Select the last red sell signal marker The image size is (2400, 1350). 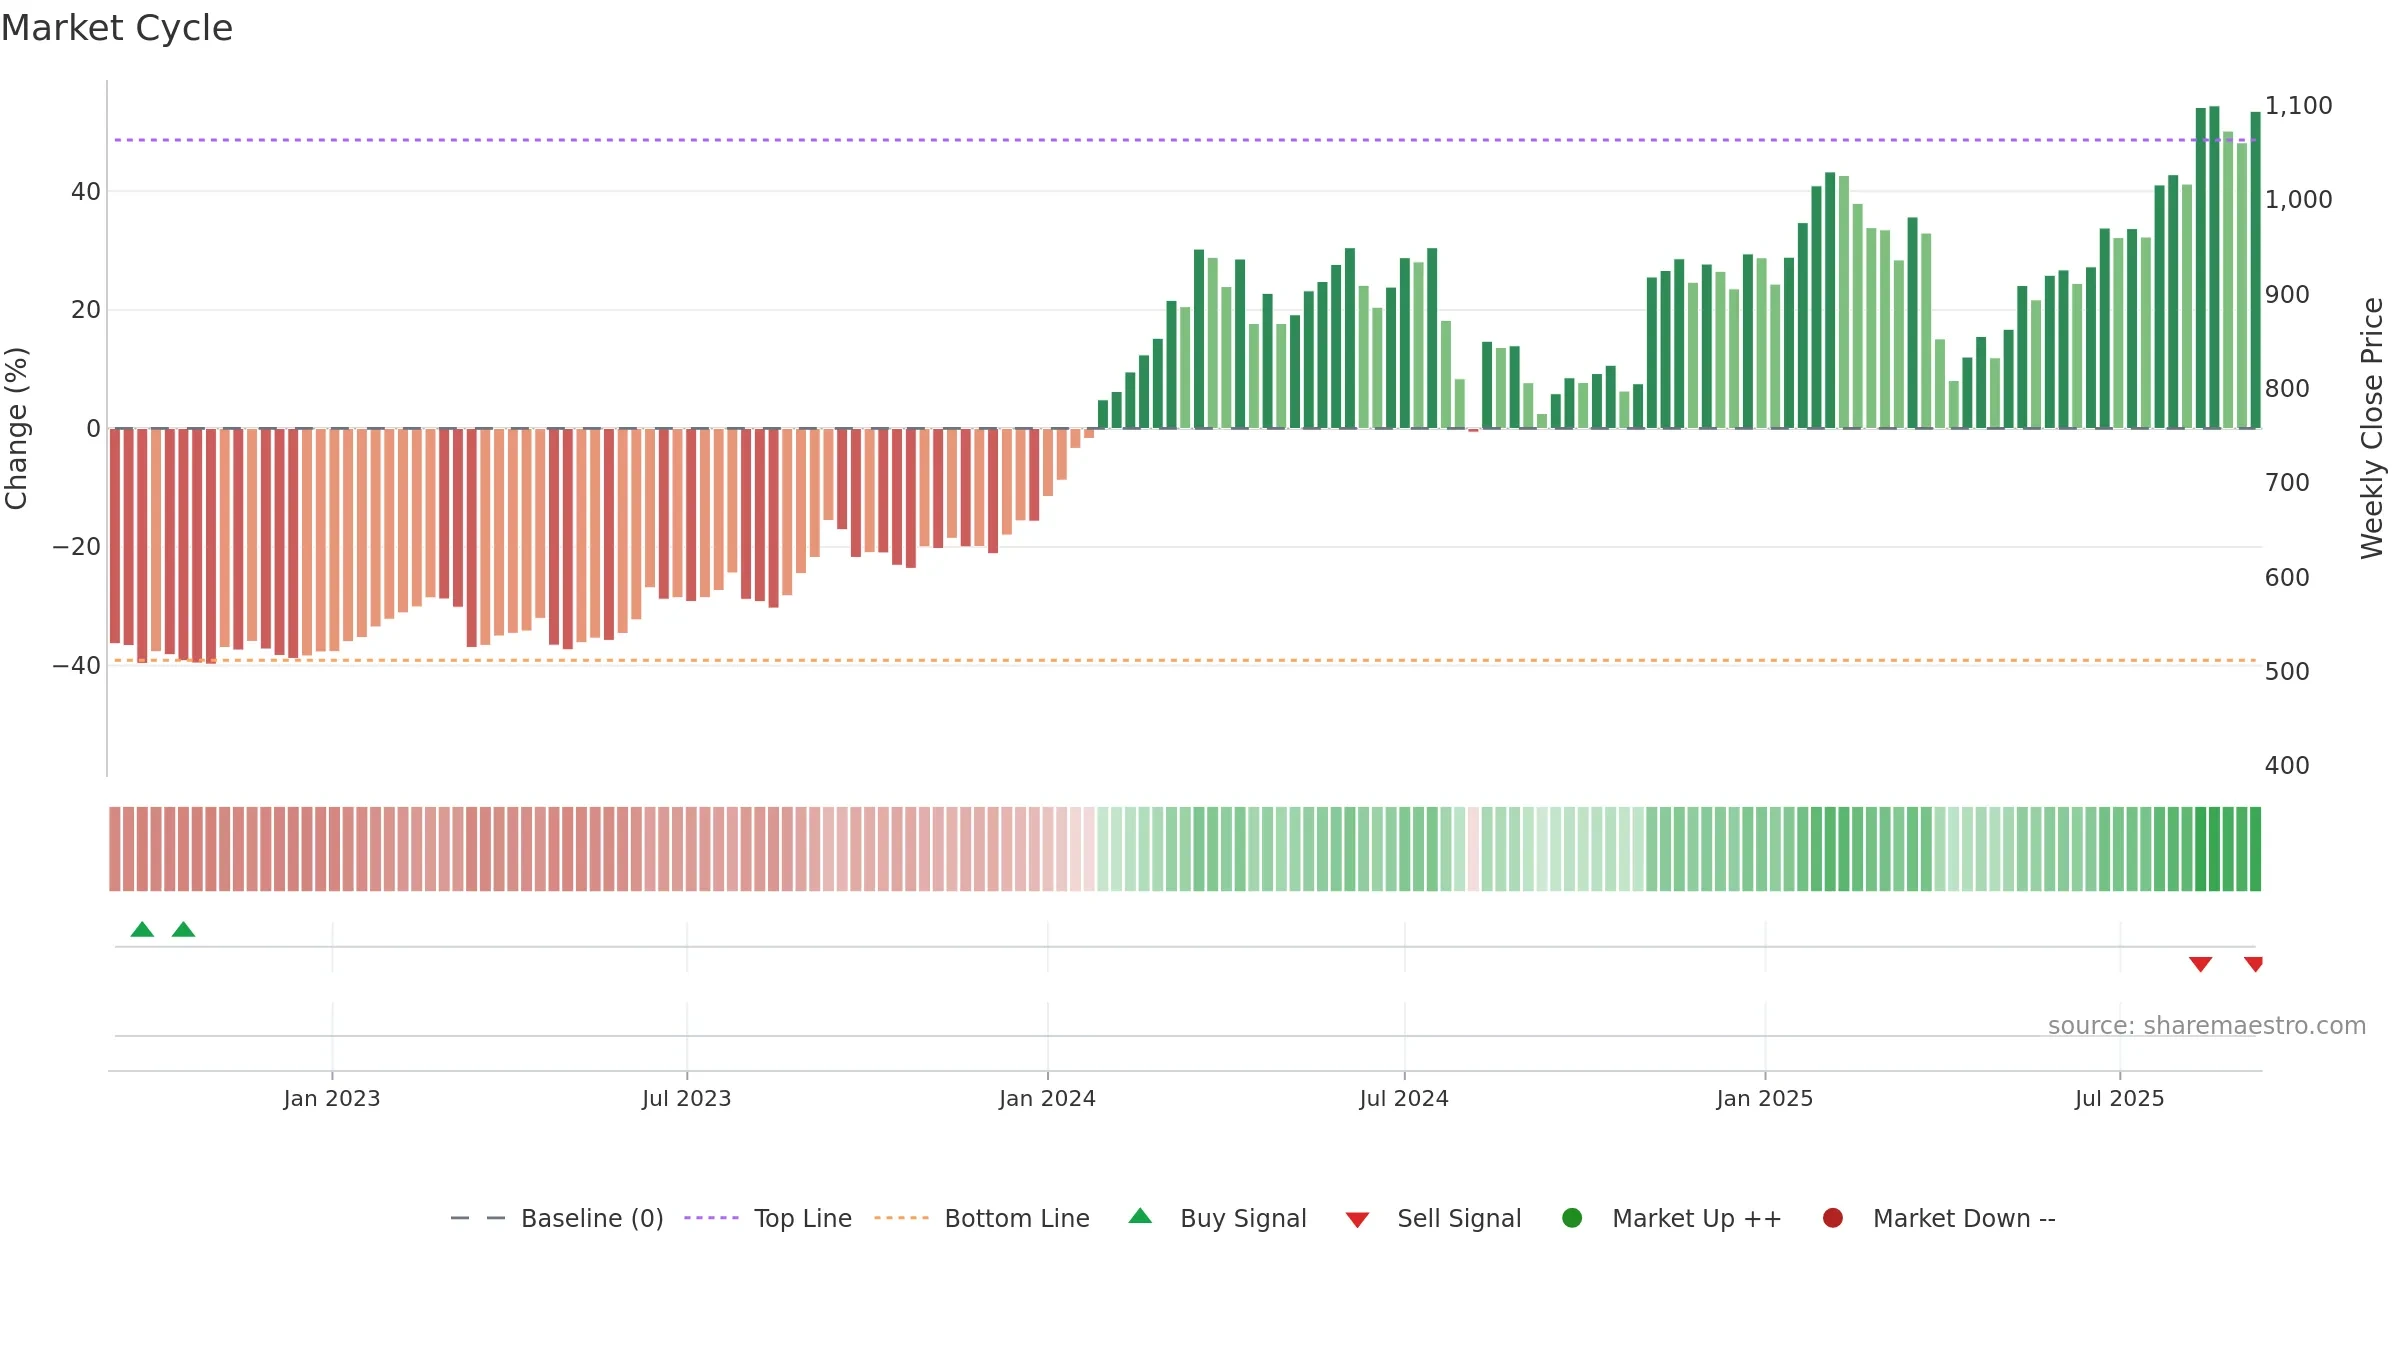point(2254,964)
